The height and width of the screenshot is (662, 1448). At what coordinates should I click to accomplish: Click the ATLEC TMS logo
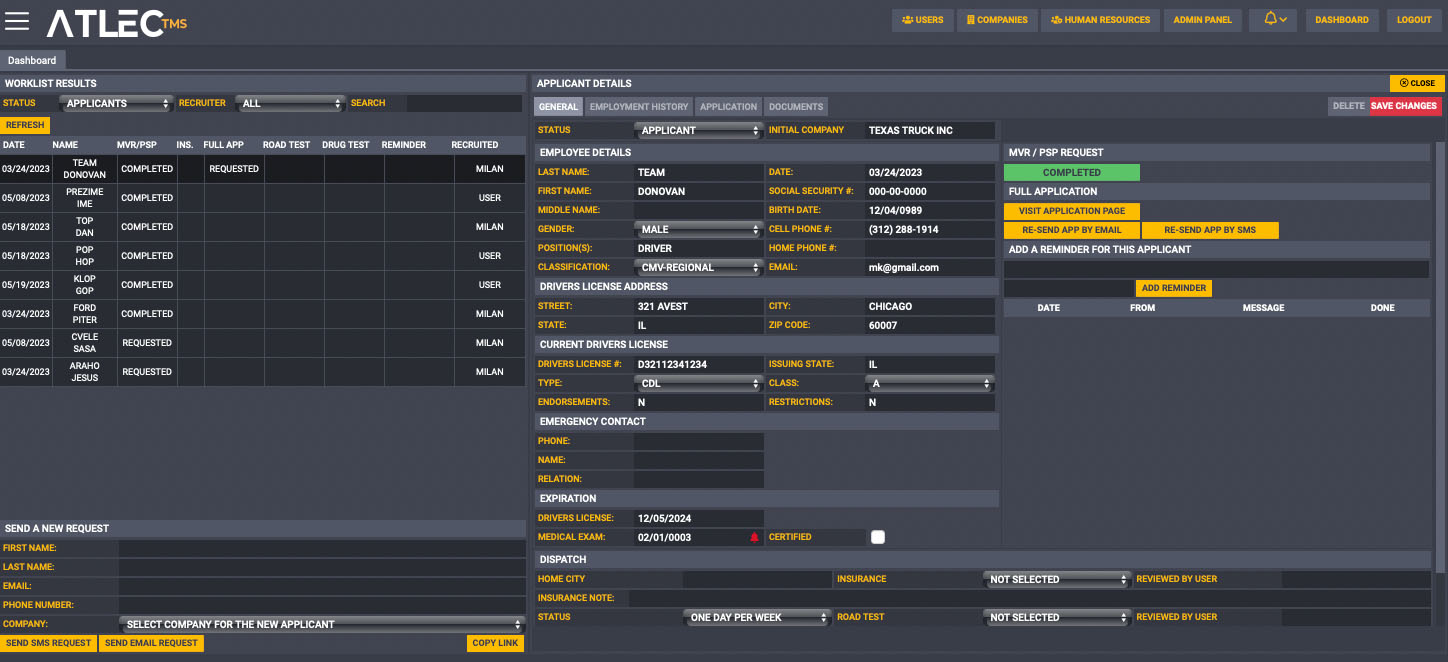tap(116, 22)
